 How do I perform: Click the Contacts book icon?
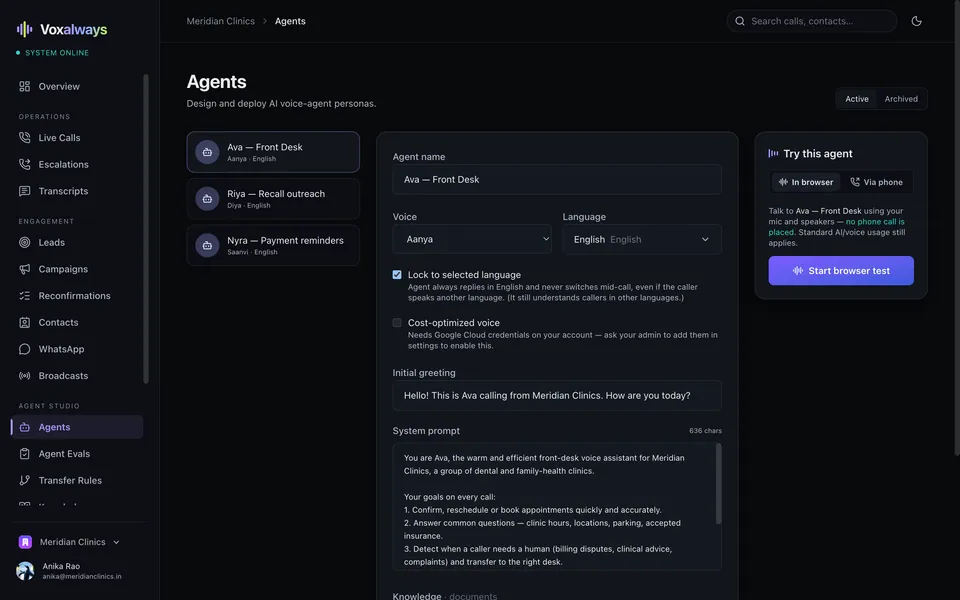click(x=24, y=323)
